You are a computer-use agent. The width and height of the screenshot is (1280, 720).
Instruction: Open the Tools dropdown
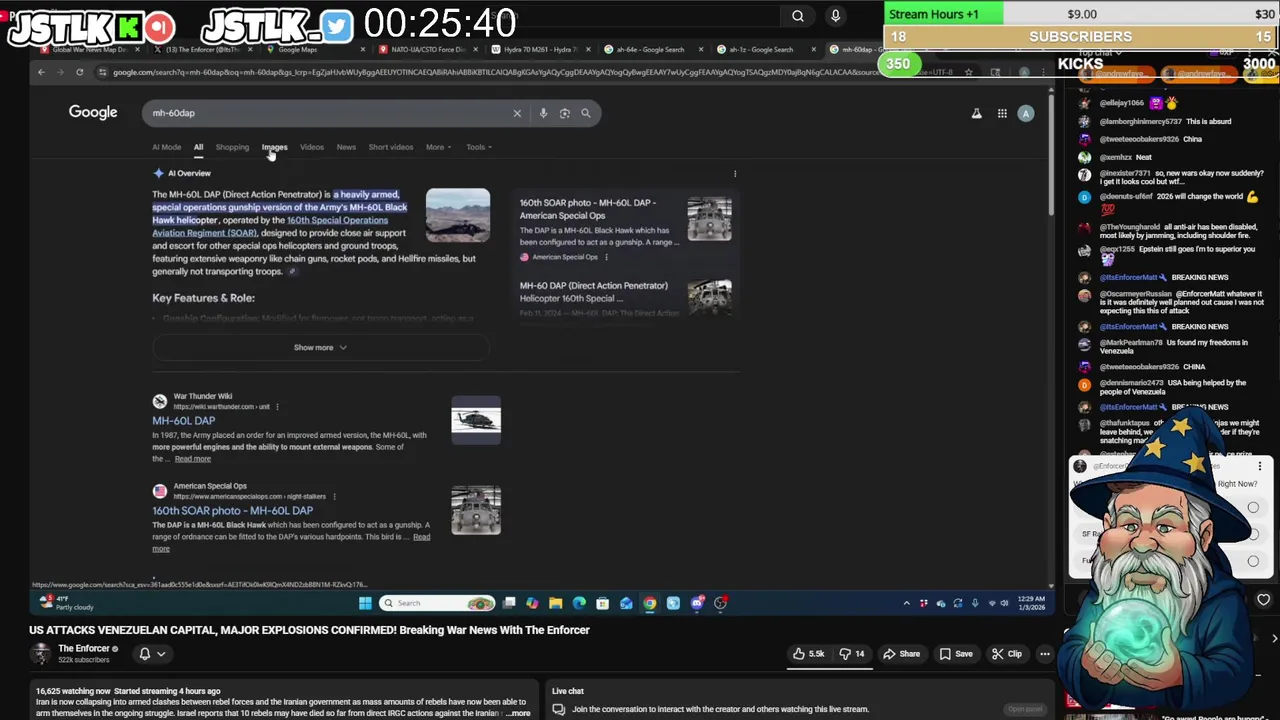pos(478,147)
